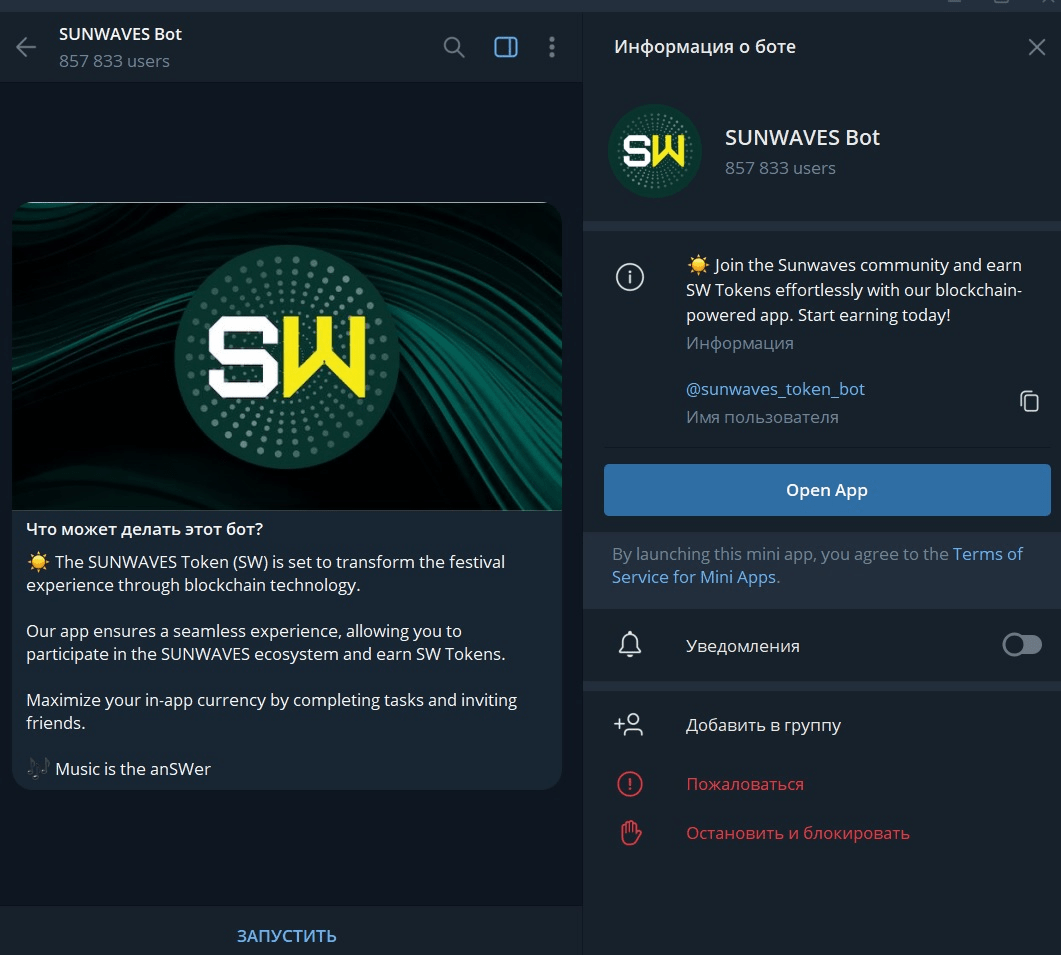
Task: Click the red hand stop icon
Action: 630,833
